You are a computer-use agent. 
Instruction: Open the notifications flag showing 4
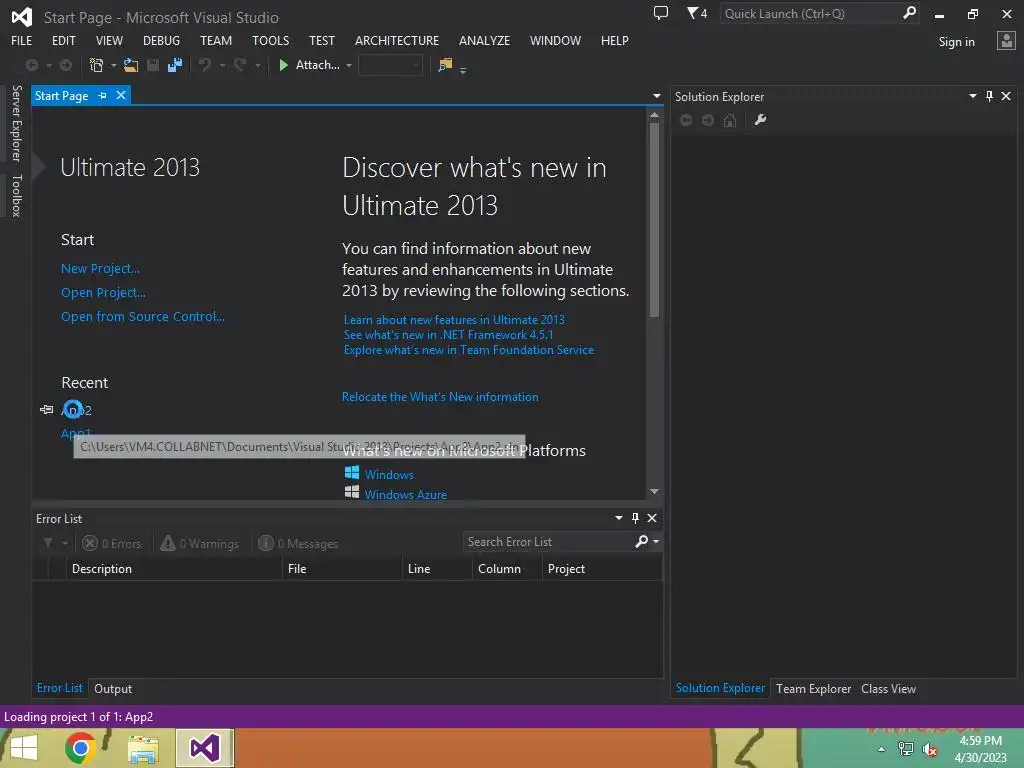(x=697, y=13)
